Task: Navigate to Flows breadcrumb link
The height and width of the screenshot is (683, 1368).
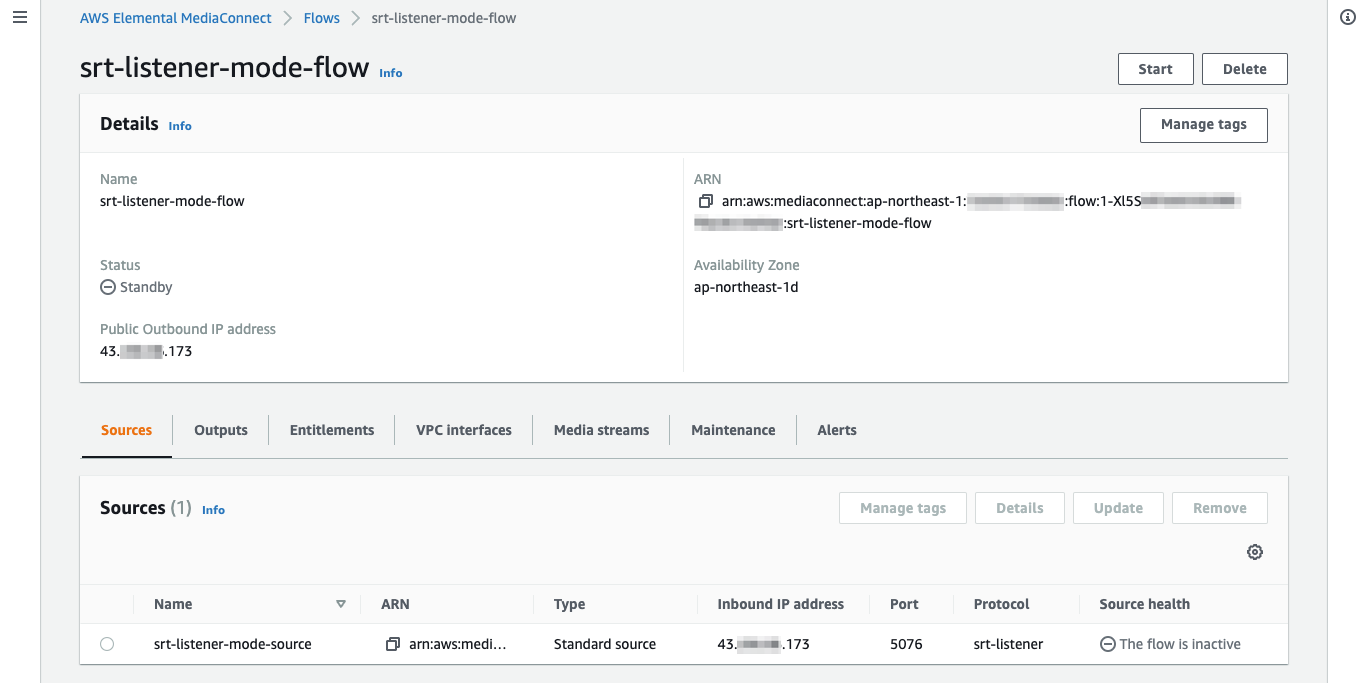Action: click(322, 18)
